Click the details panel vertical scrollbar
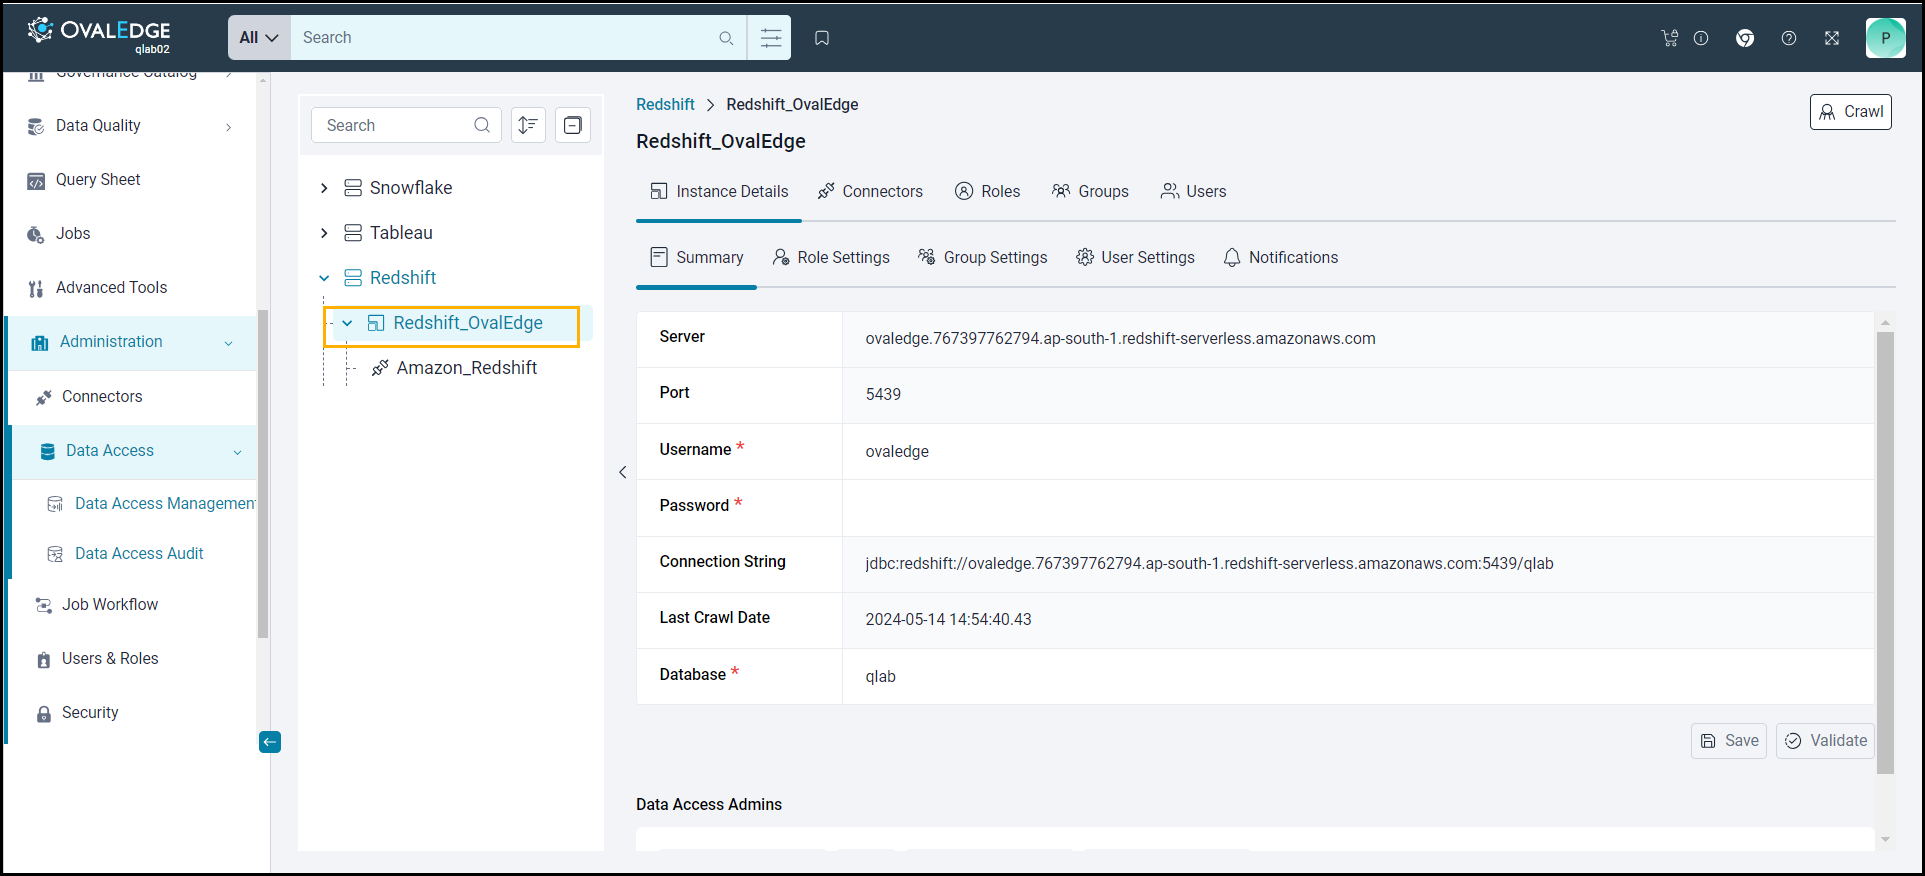Image resolution: width=1925 pixels, height=876 pixels. (x=1885, y=550)
